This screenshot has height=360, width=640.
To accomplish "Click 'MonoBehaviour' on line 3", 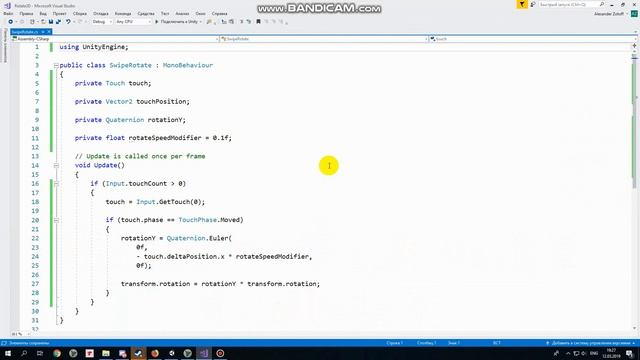I will point(188,65).
